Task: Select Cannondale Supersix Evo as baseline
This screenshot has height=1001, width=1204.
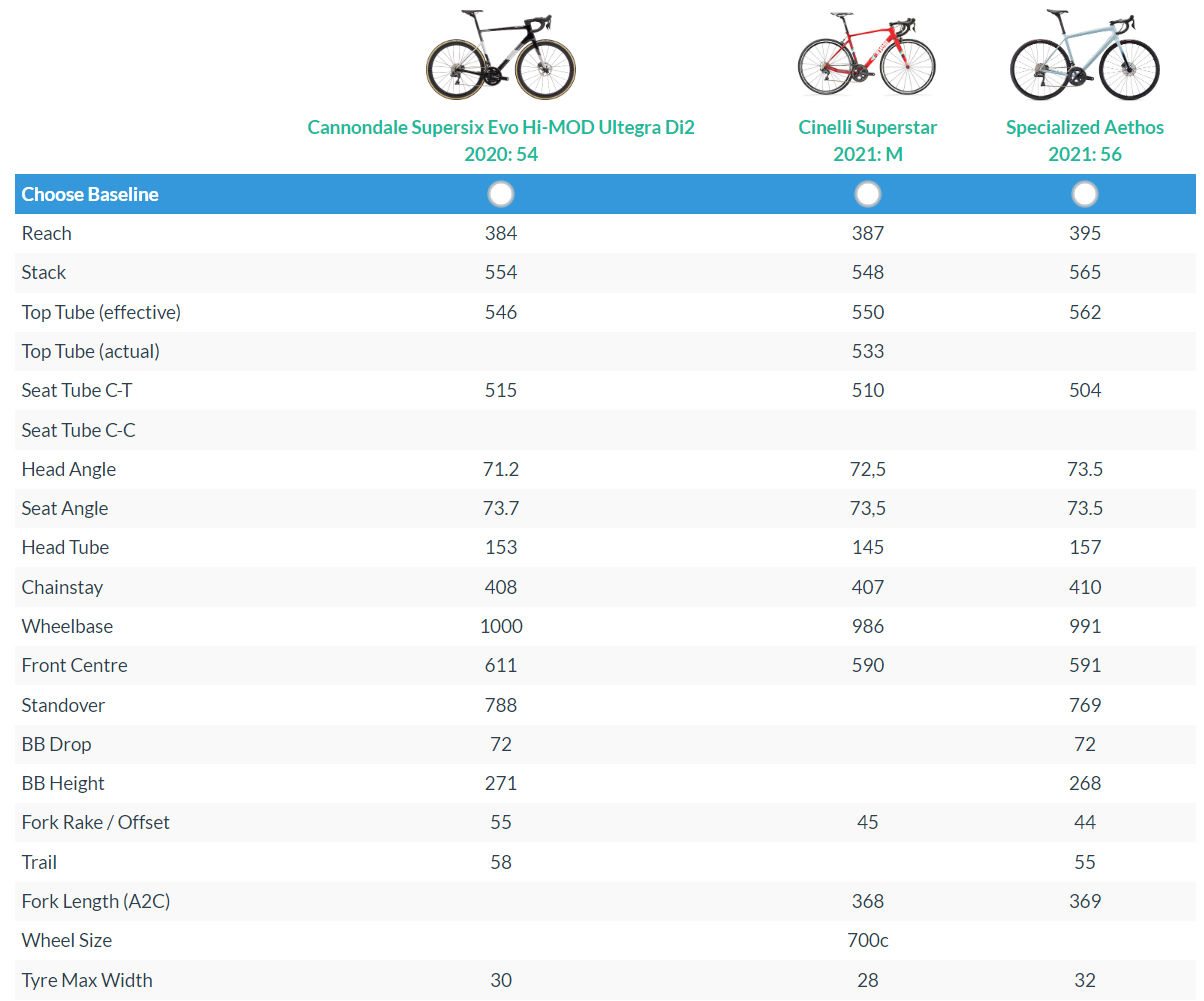Action: (501, 194)
